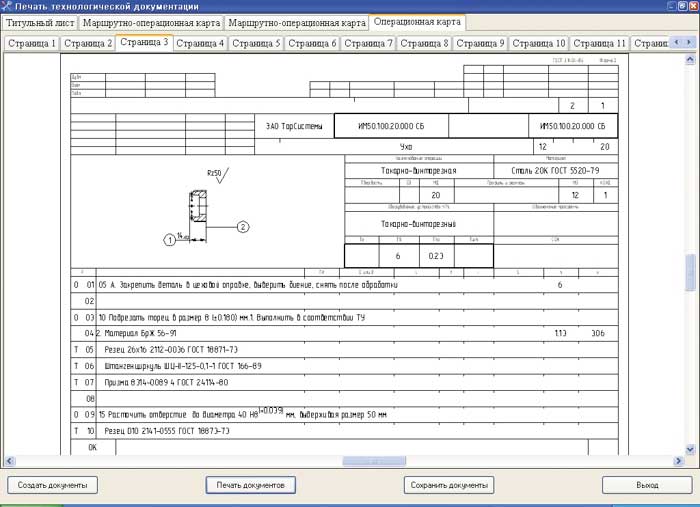Viewport: 700px width, 507px height.
Task: Go to the Страница 4 page tab
Action: coord(200,44)
